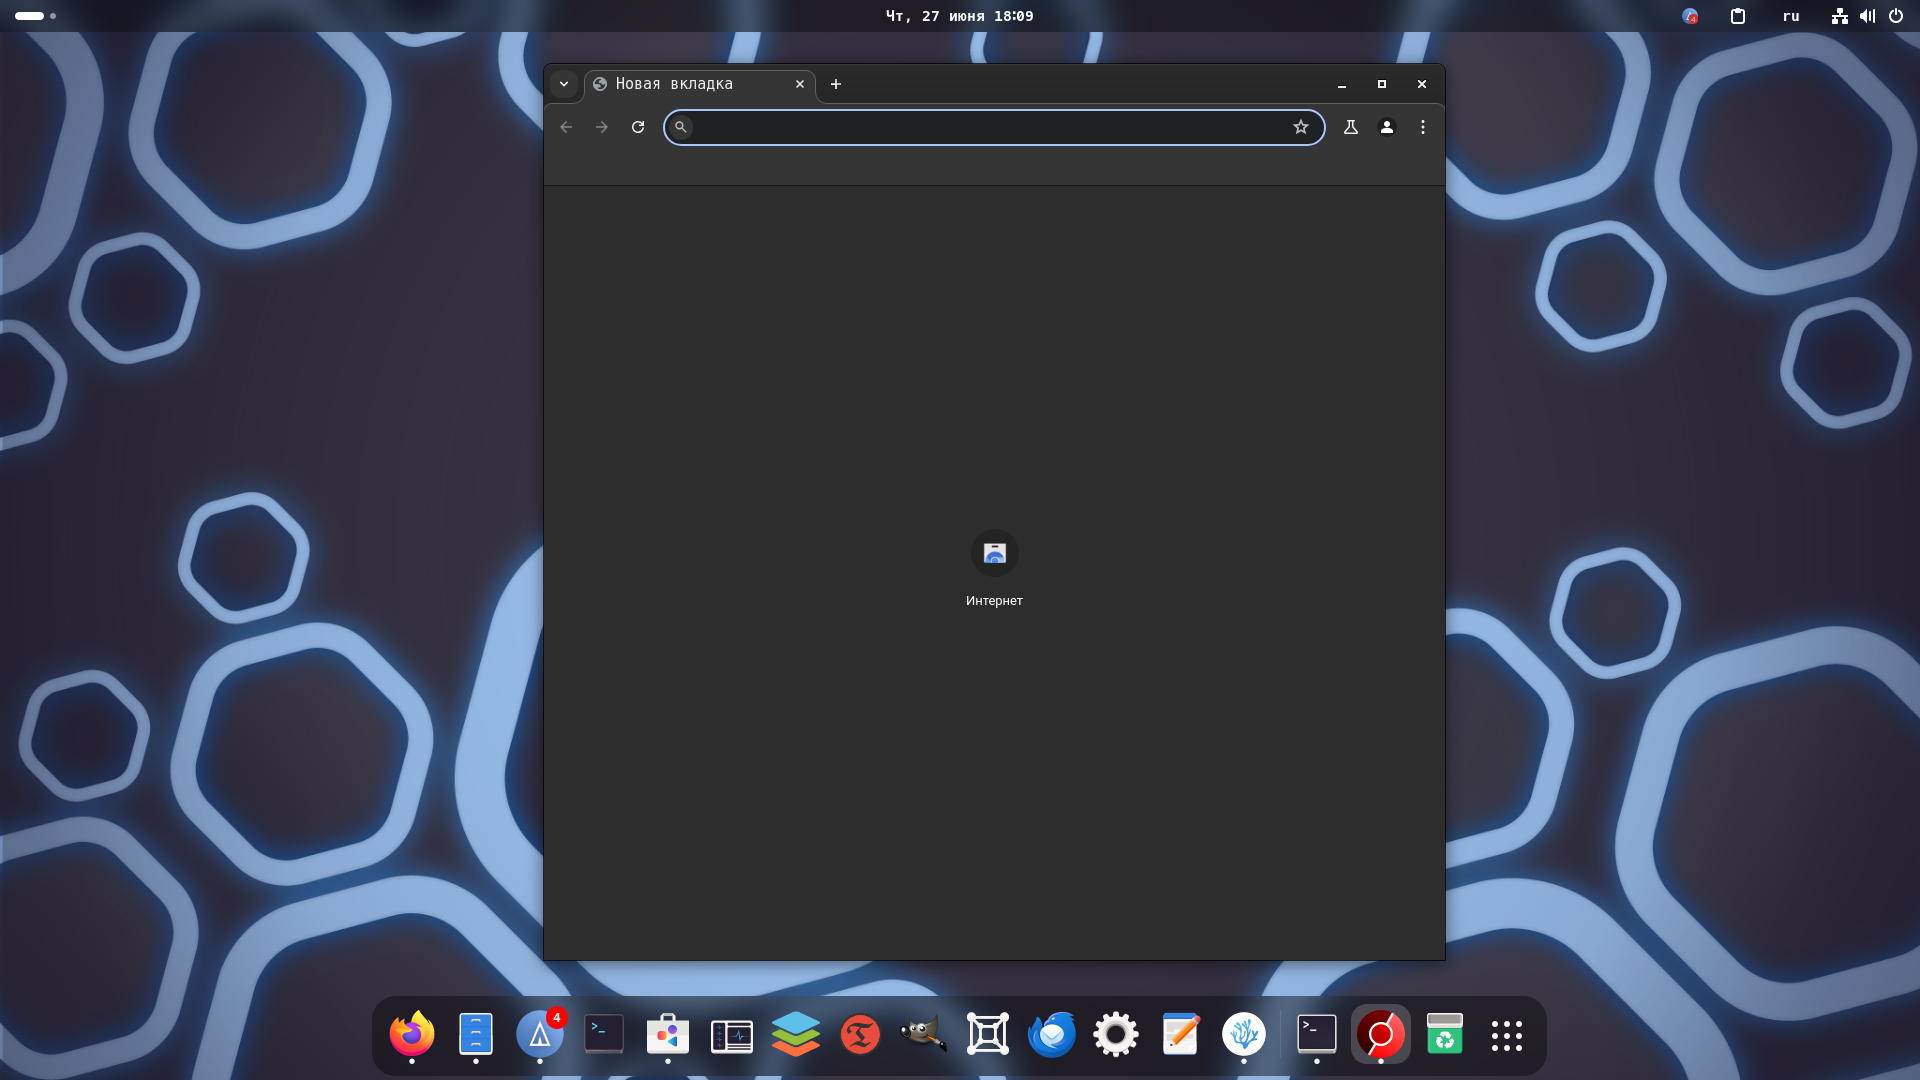The height and width of the screenshot is (1080, 1920).
Task: Open the square frame dock app
Action: point(988,1034)
